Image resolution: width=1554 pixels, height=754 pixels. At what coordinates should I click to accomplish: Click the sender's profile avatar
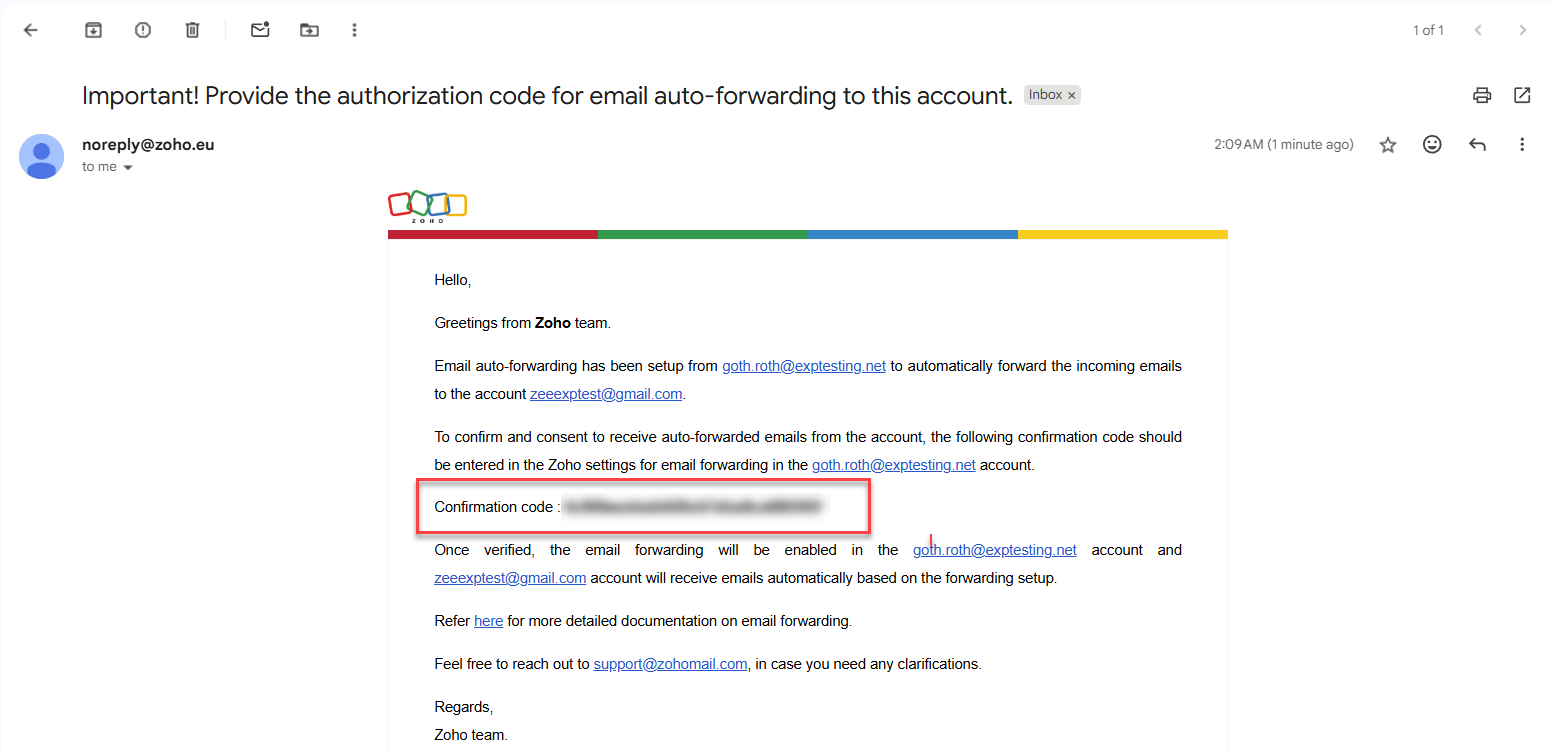point(41,156)
